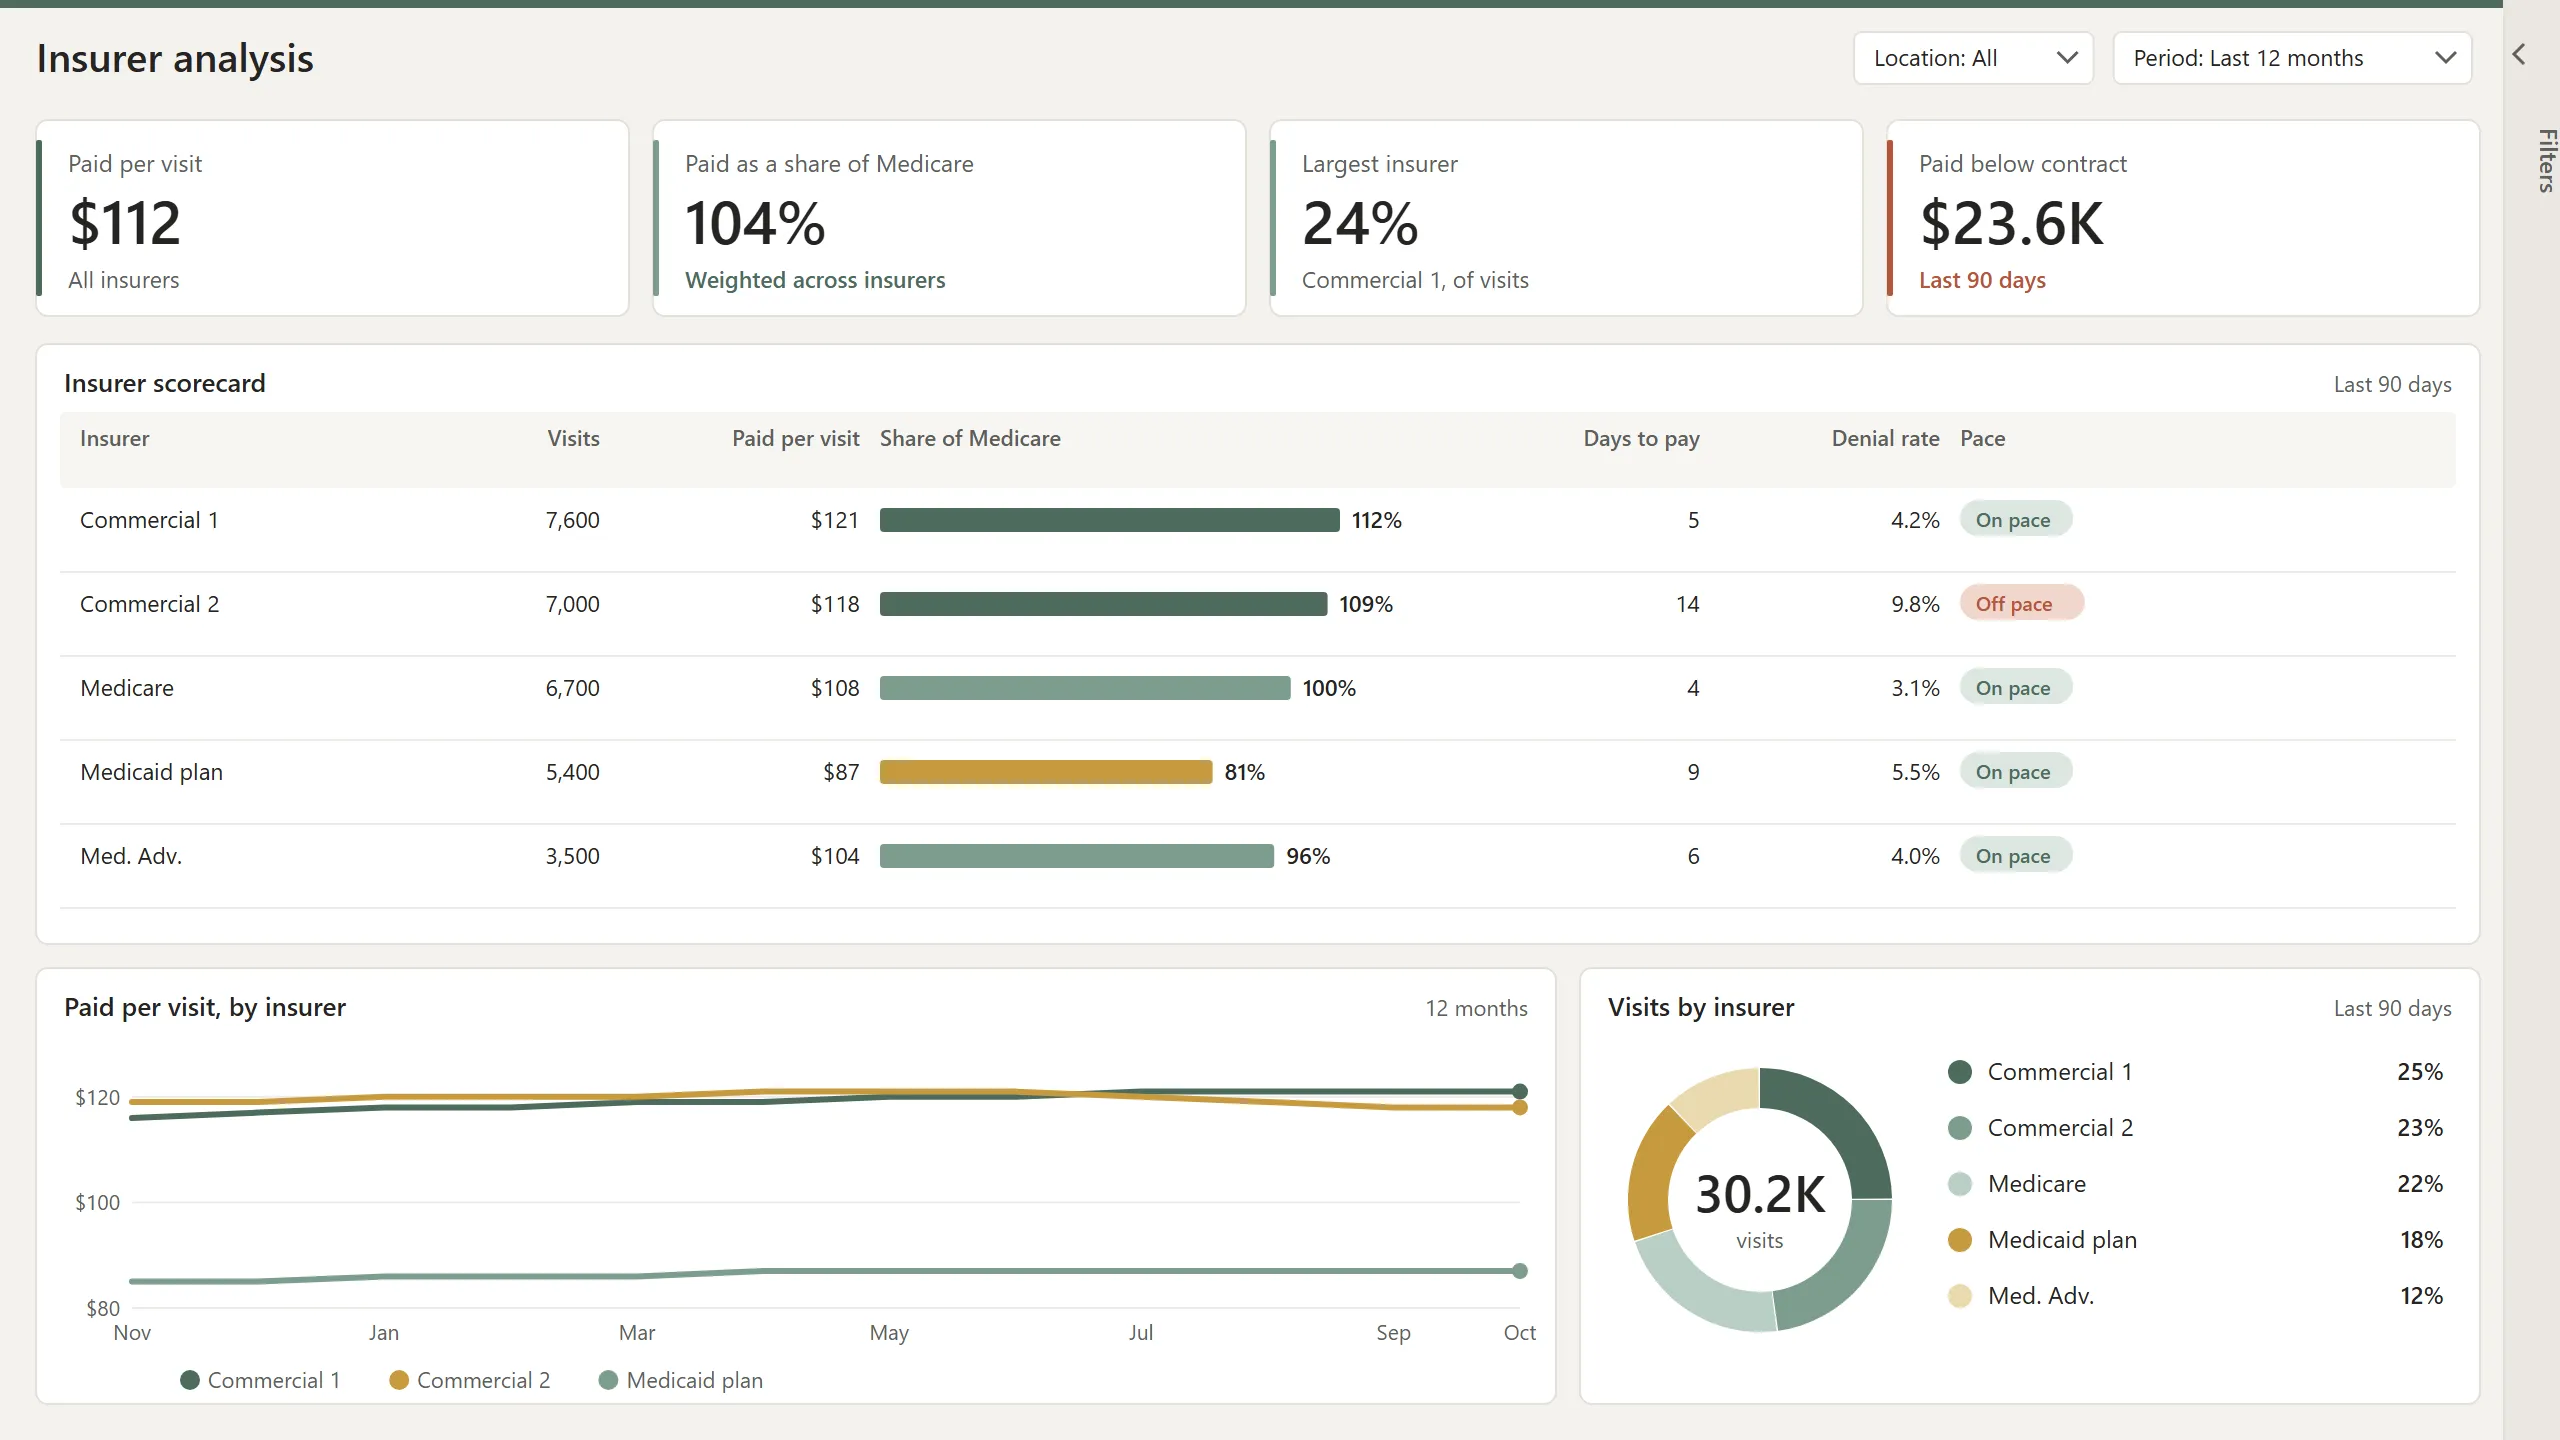Image resolution: width=2560 pixels, height=1440 pixels.
Task: Click the 3,500 visits cell
Action: [x=573, y=856]
